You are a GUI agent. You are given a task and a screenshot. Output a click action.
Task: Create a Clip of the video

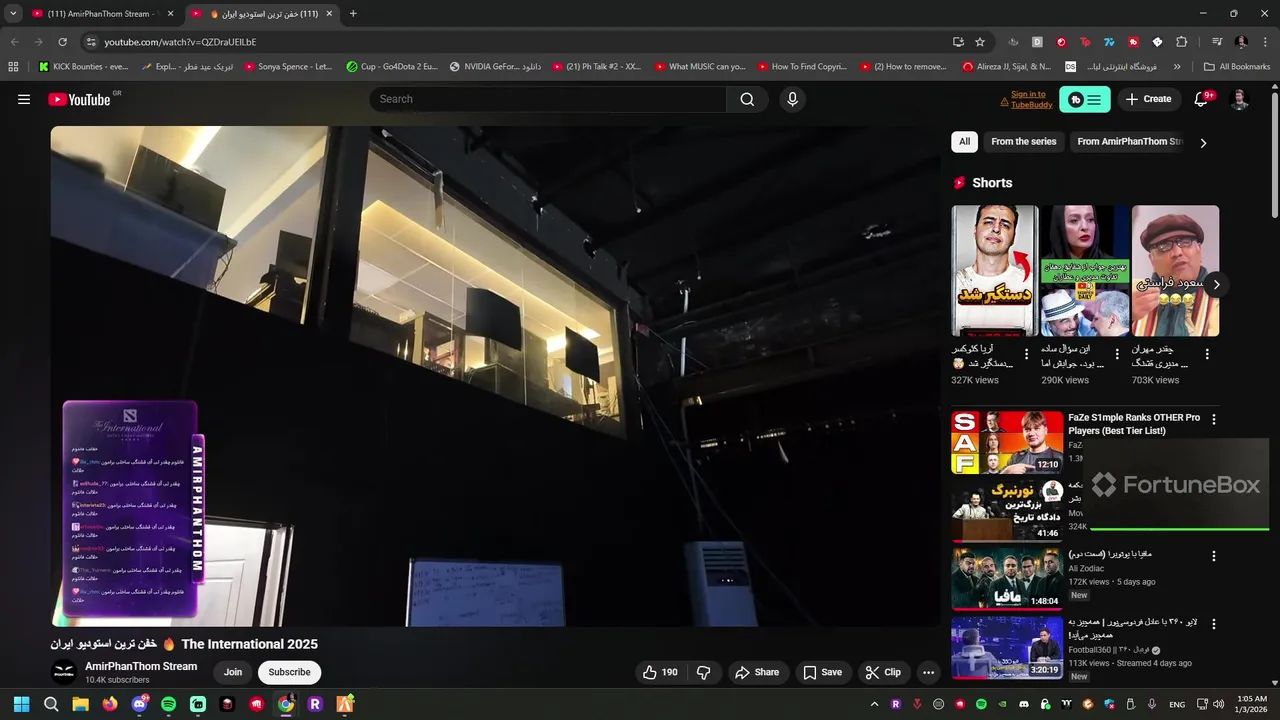tap(883, 672)
